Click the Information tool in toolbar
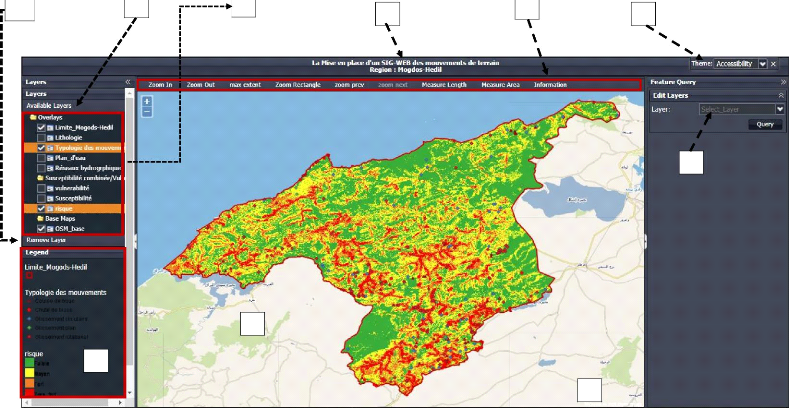 click(550, 85)
